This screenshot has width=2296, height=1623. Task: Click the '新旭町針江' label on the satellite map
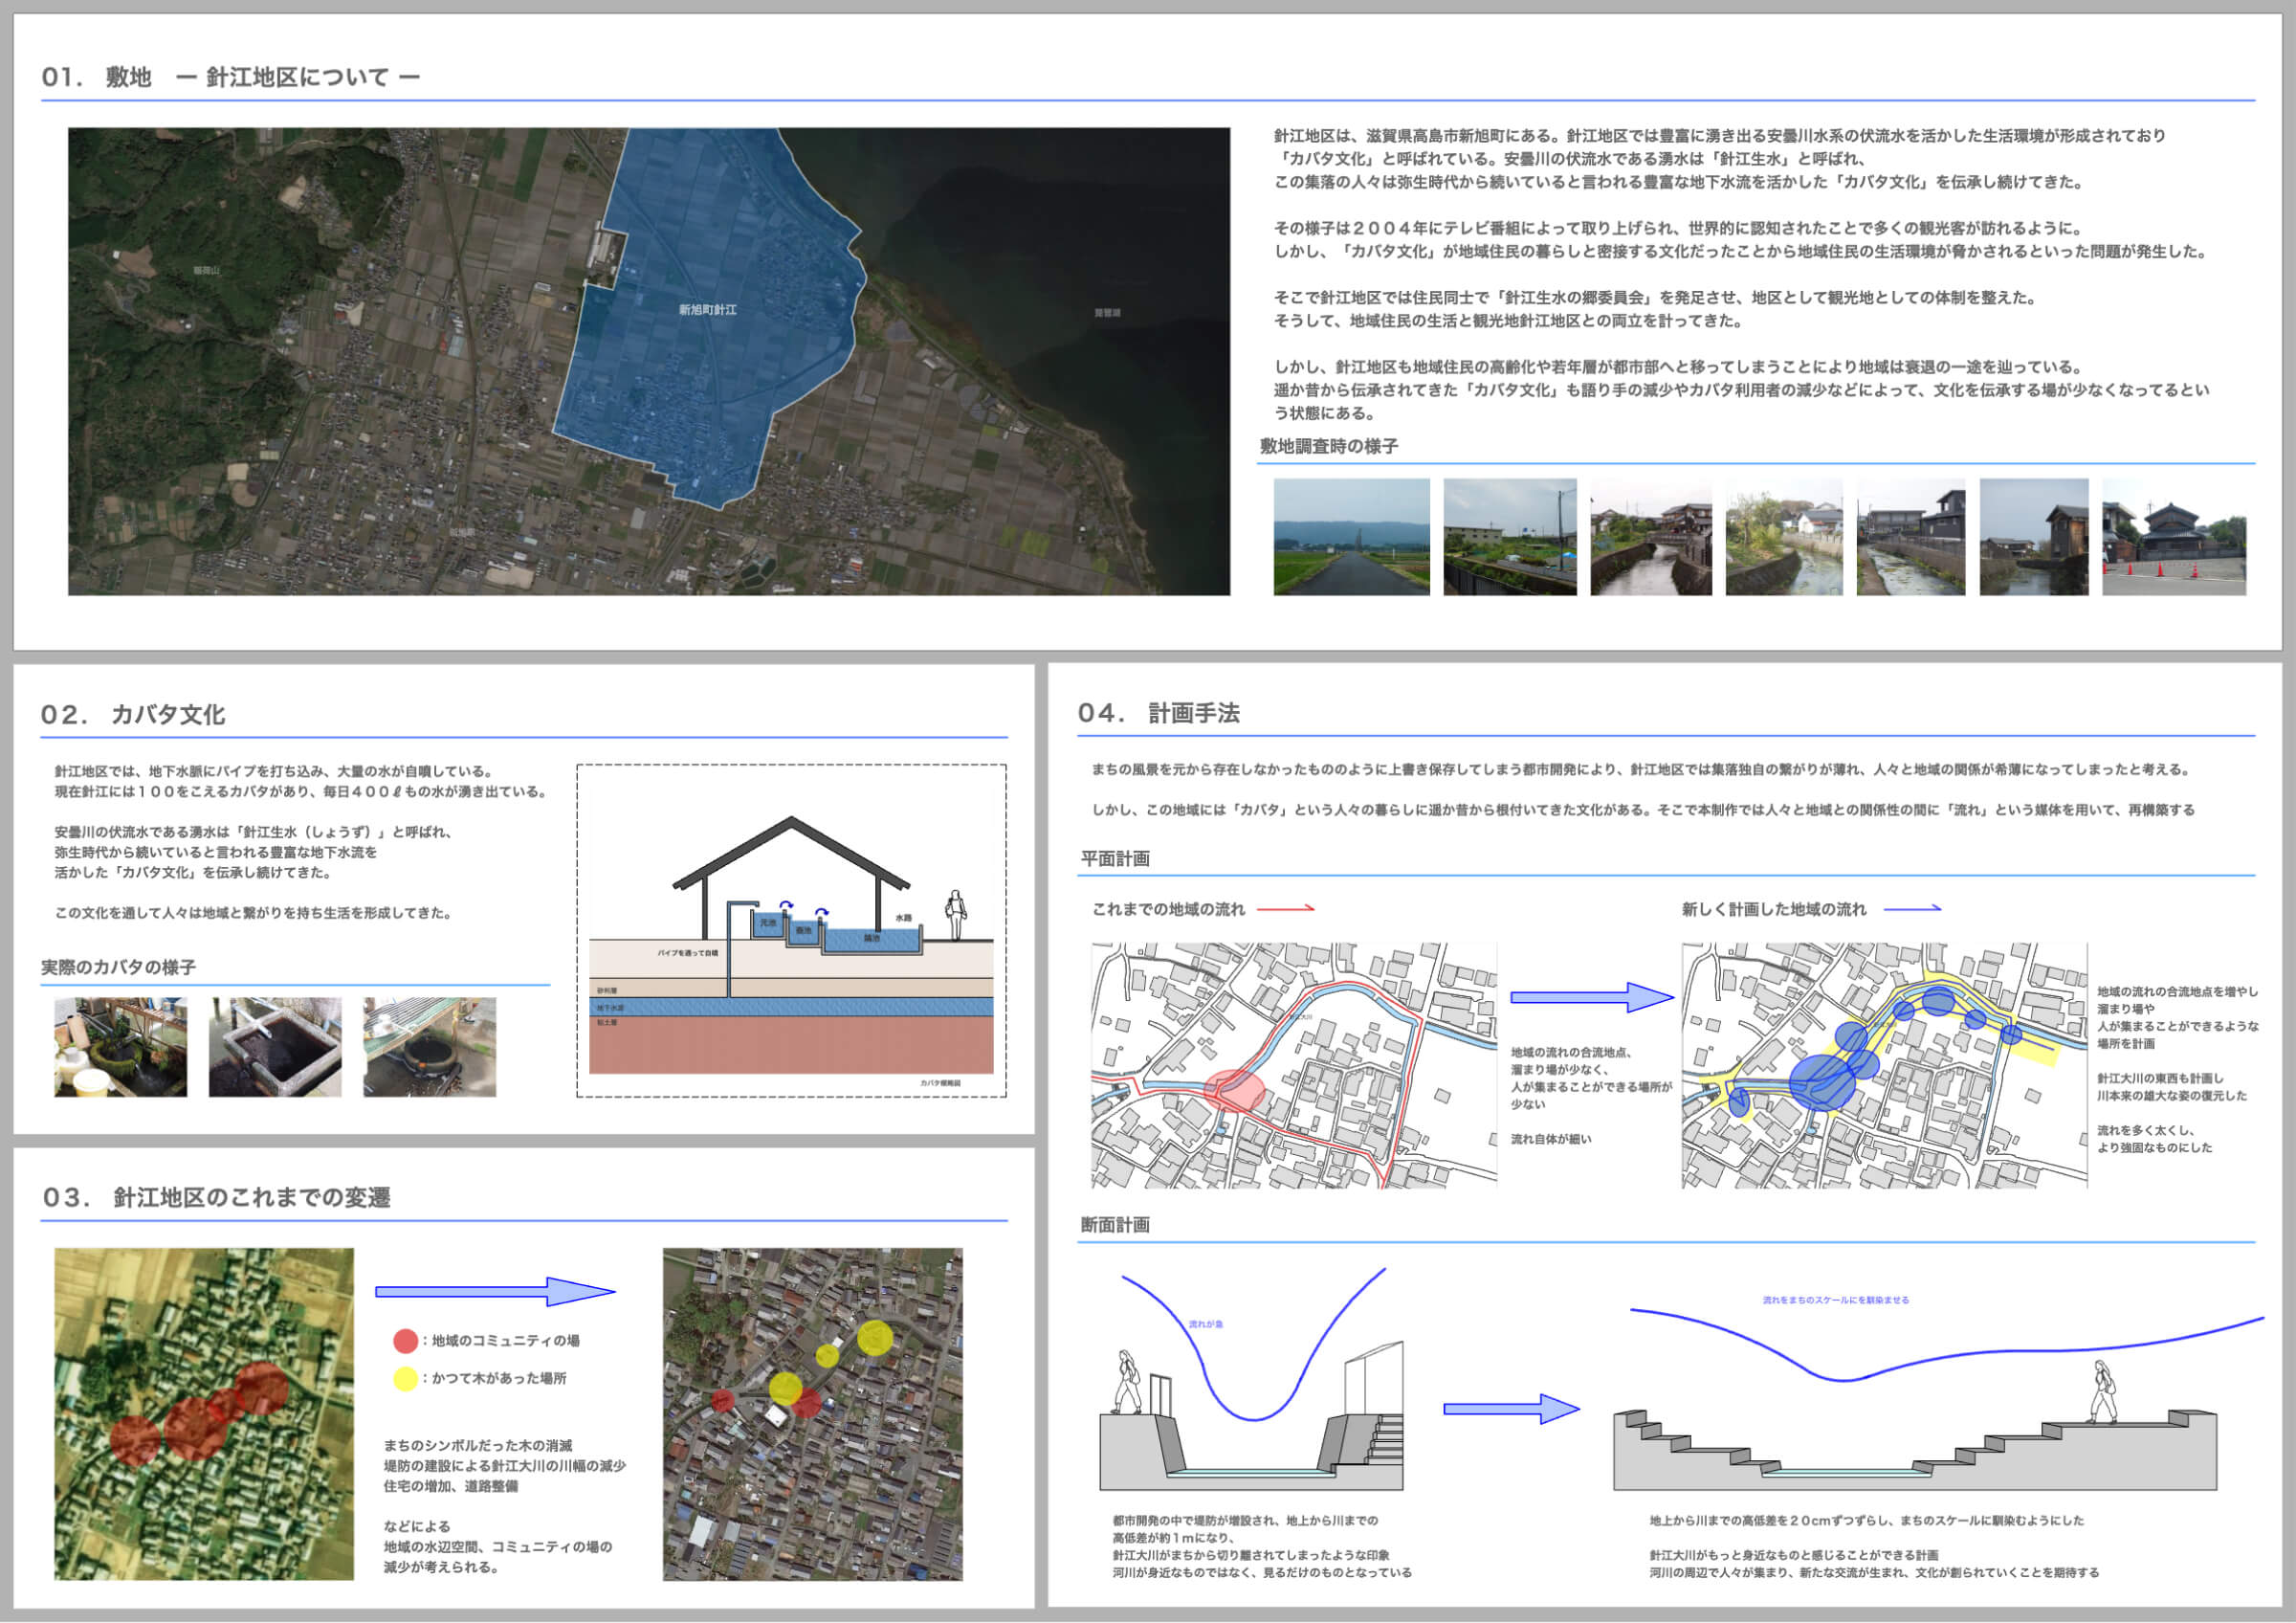click(707, 310)
